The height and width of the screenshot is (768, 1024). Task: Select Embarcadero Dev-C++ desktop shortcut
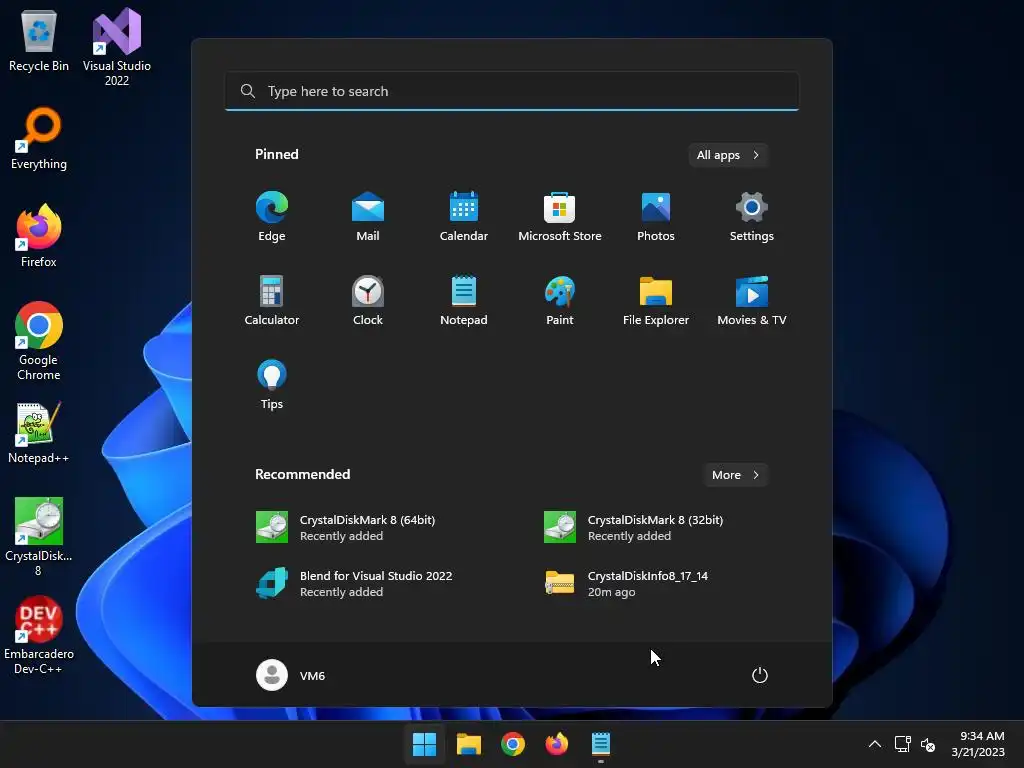coord(39,635)
